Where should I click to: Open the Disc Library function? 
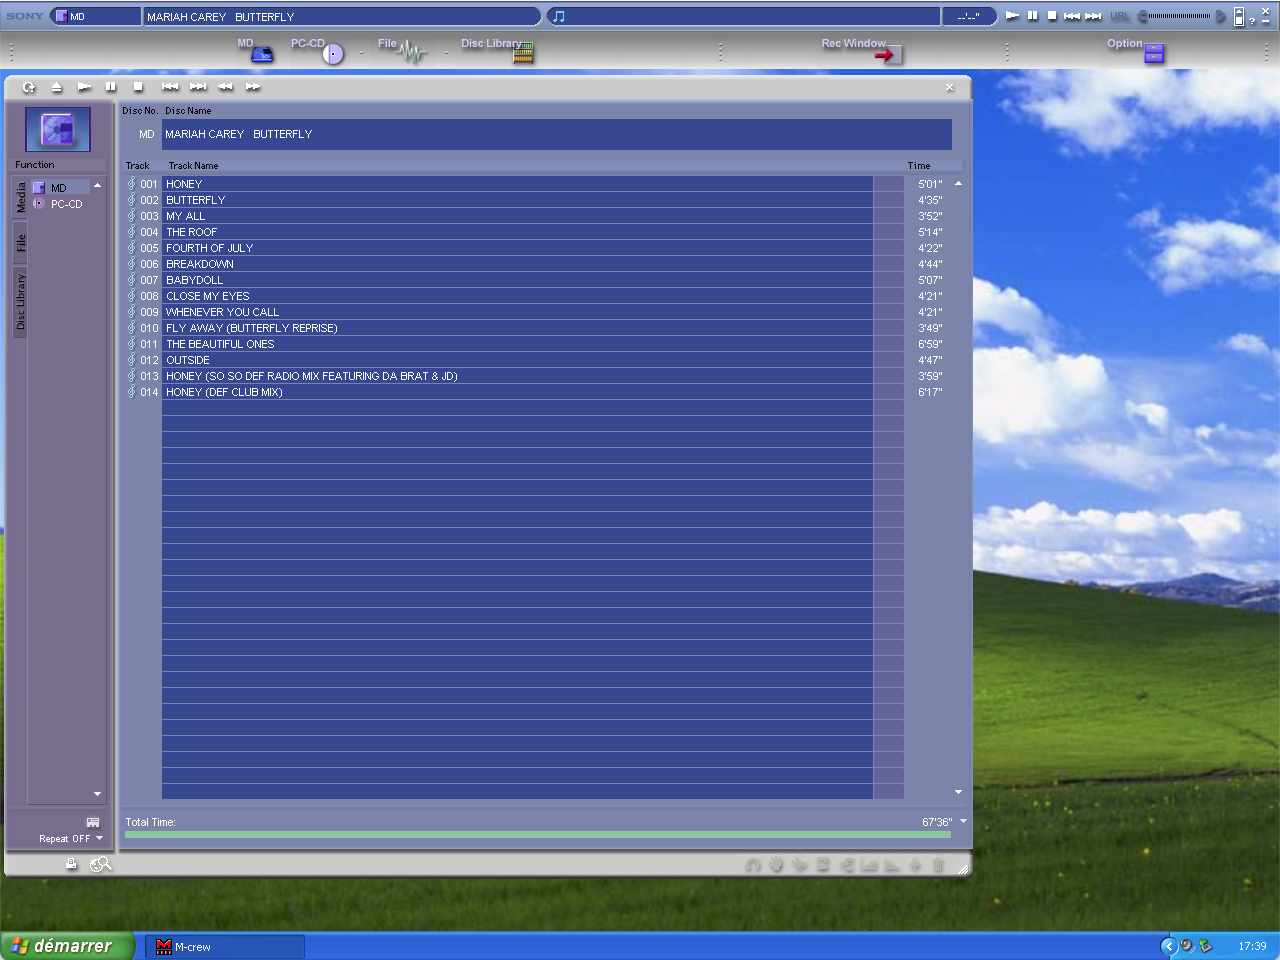[x=497, y=50]
